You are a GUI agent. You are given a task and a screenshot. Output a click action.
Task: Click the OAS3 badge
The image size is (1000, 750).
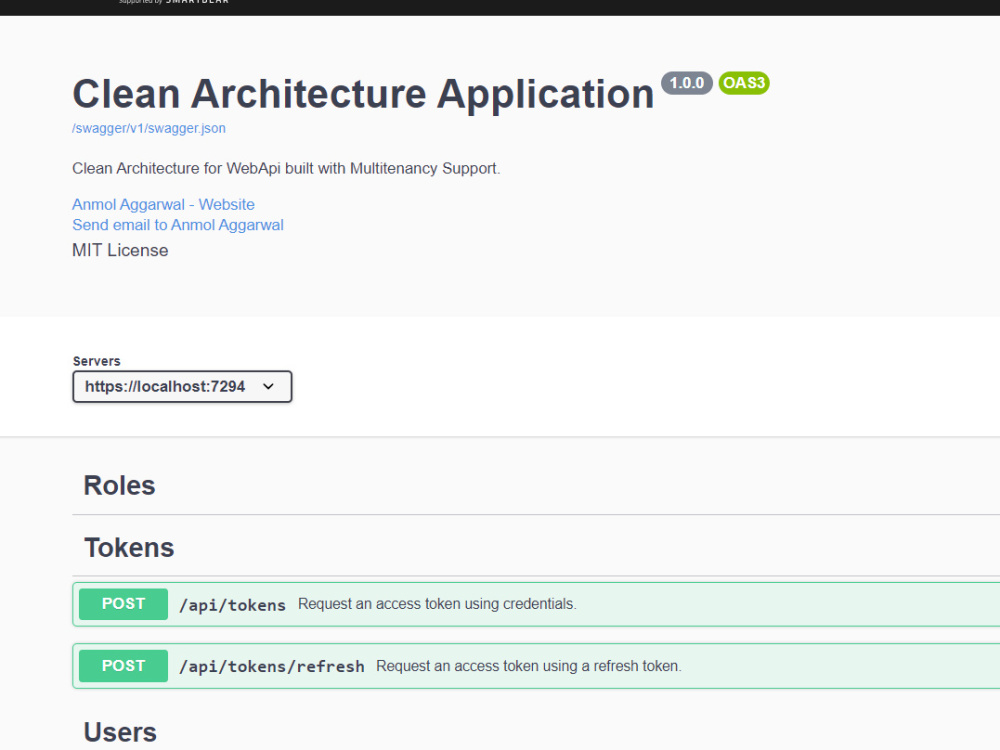(744, 83)
